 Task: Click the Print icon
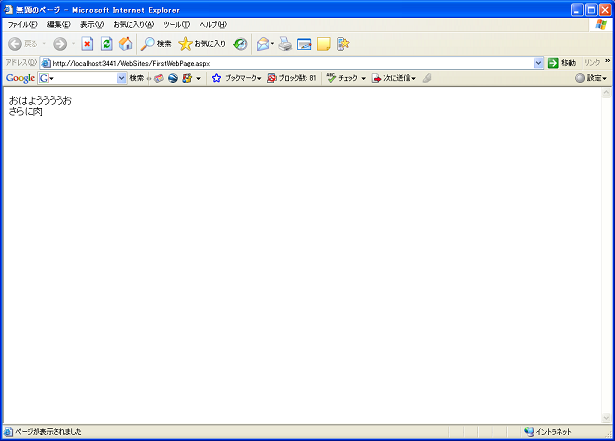click(285, 44)
